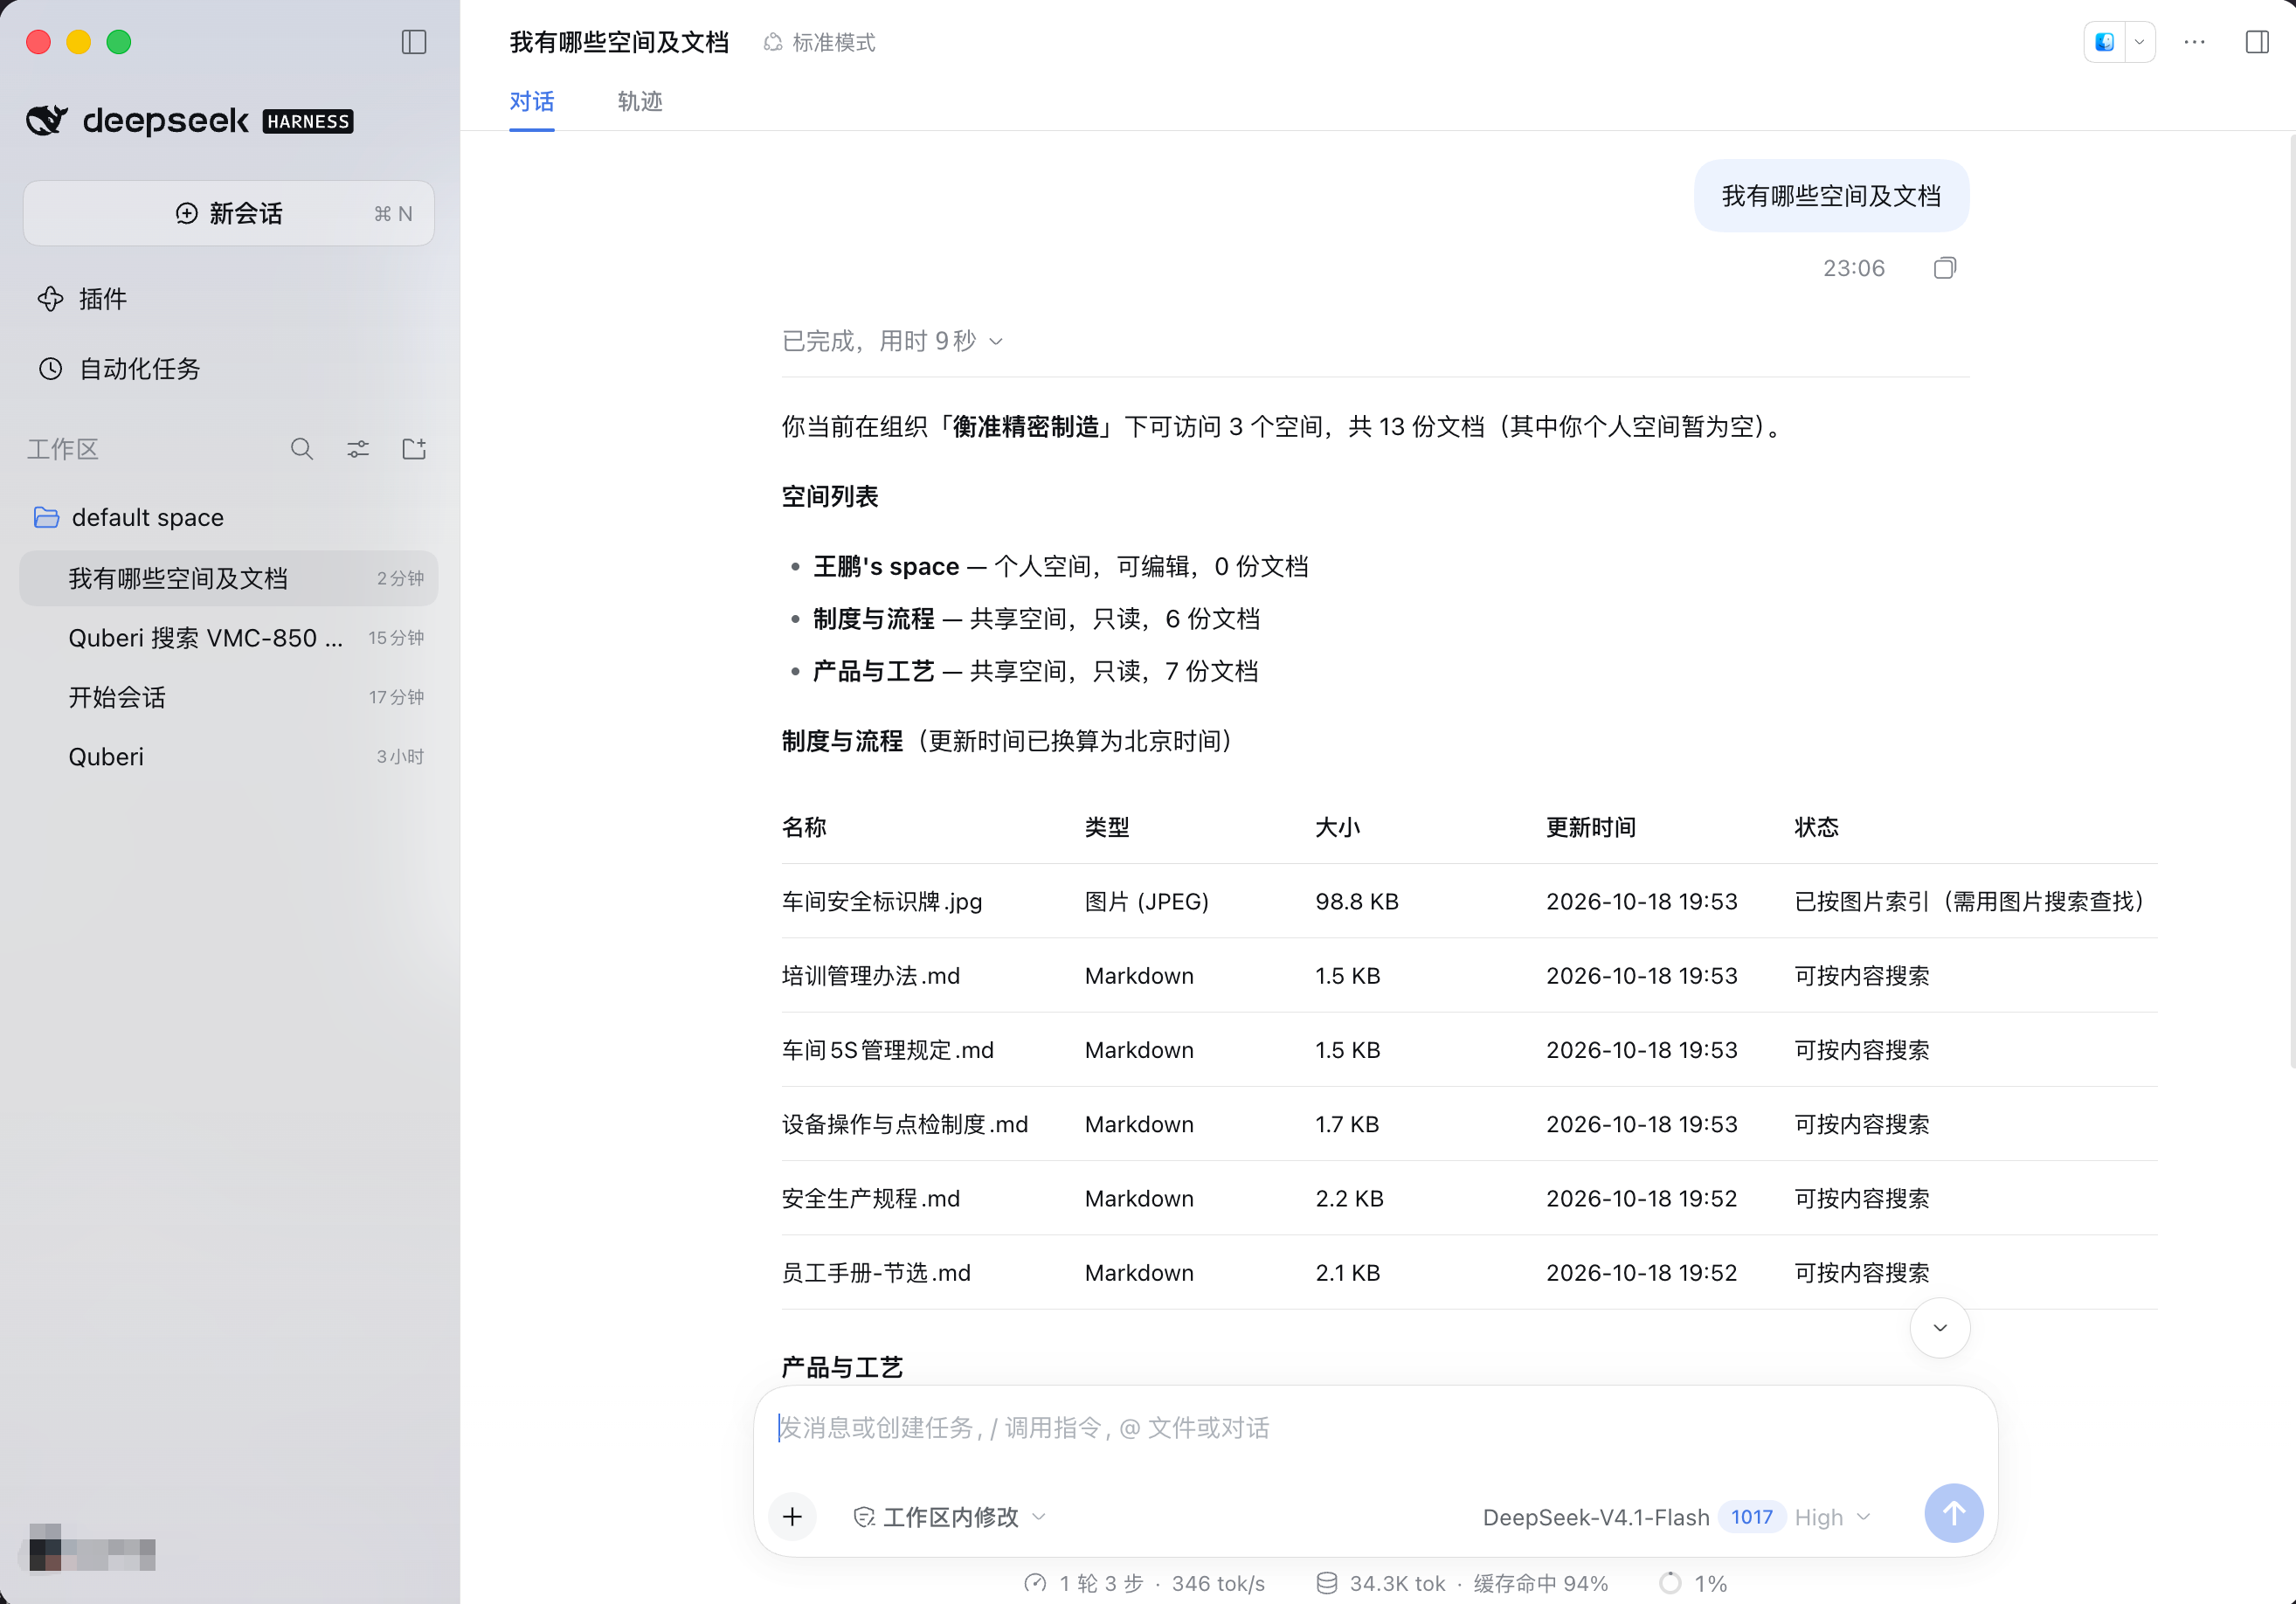Add attachment with plus button
The image size is (2296, 1604).
click(792, 1517)
